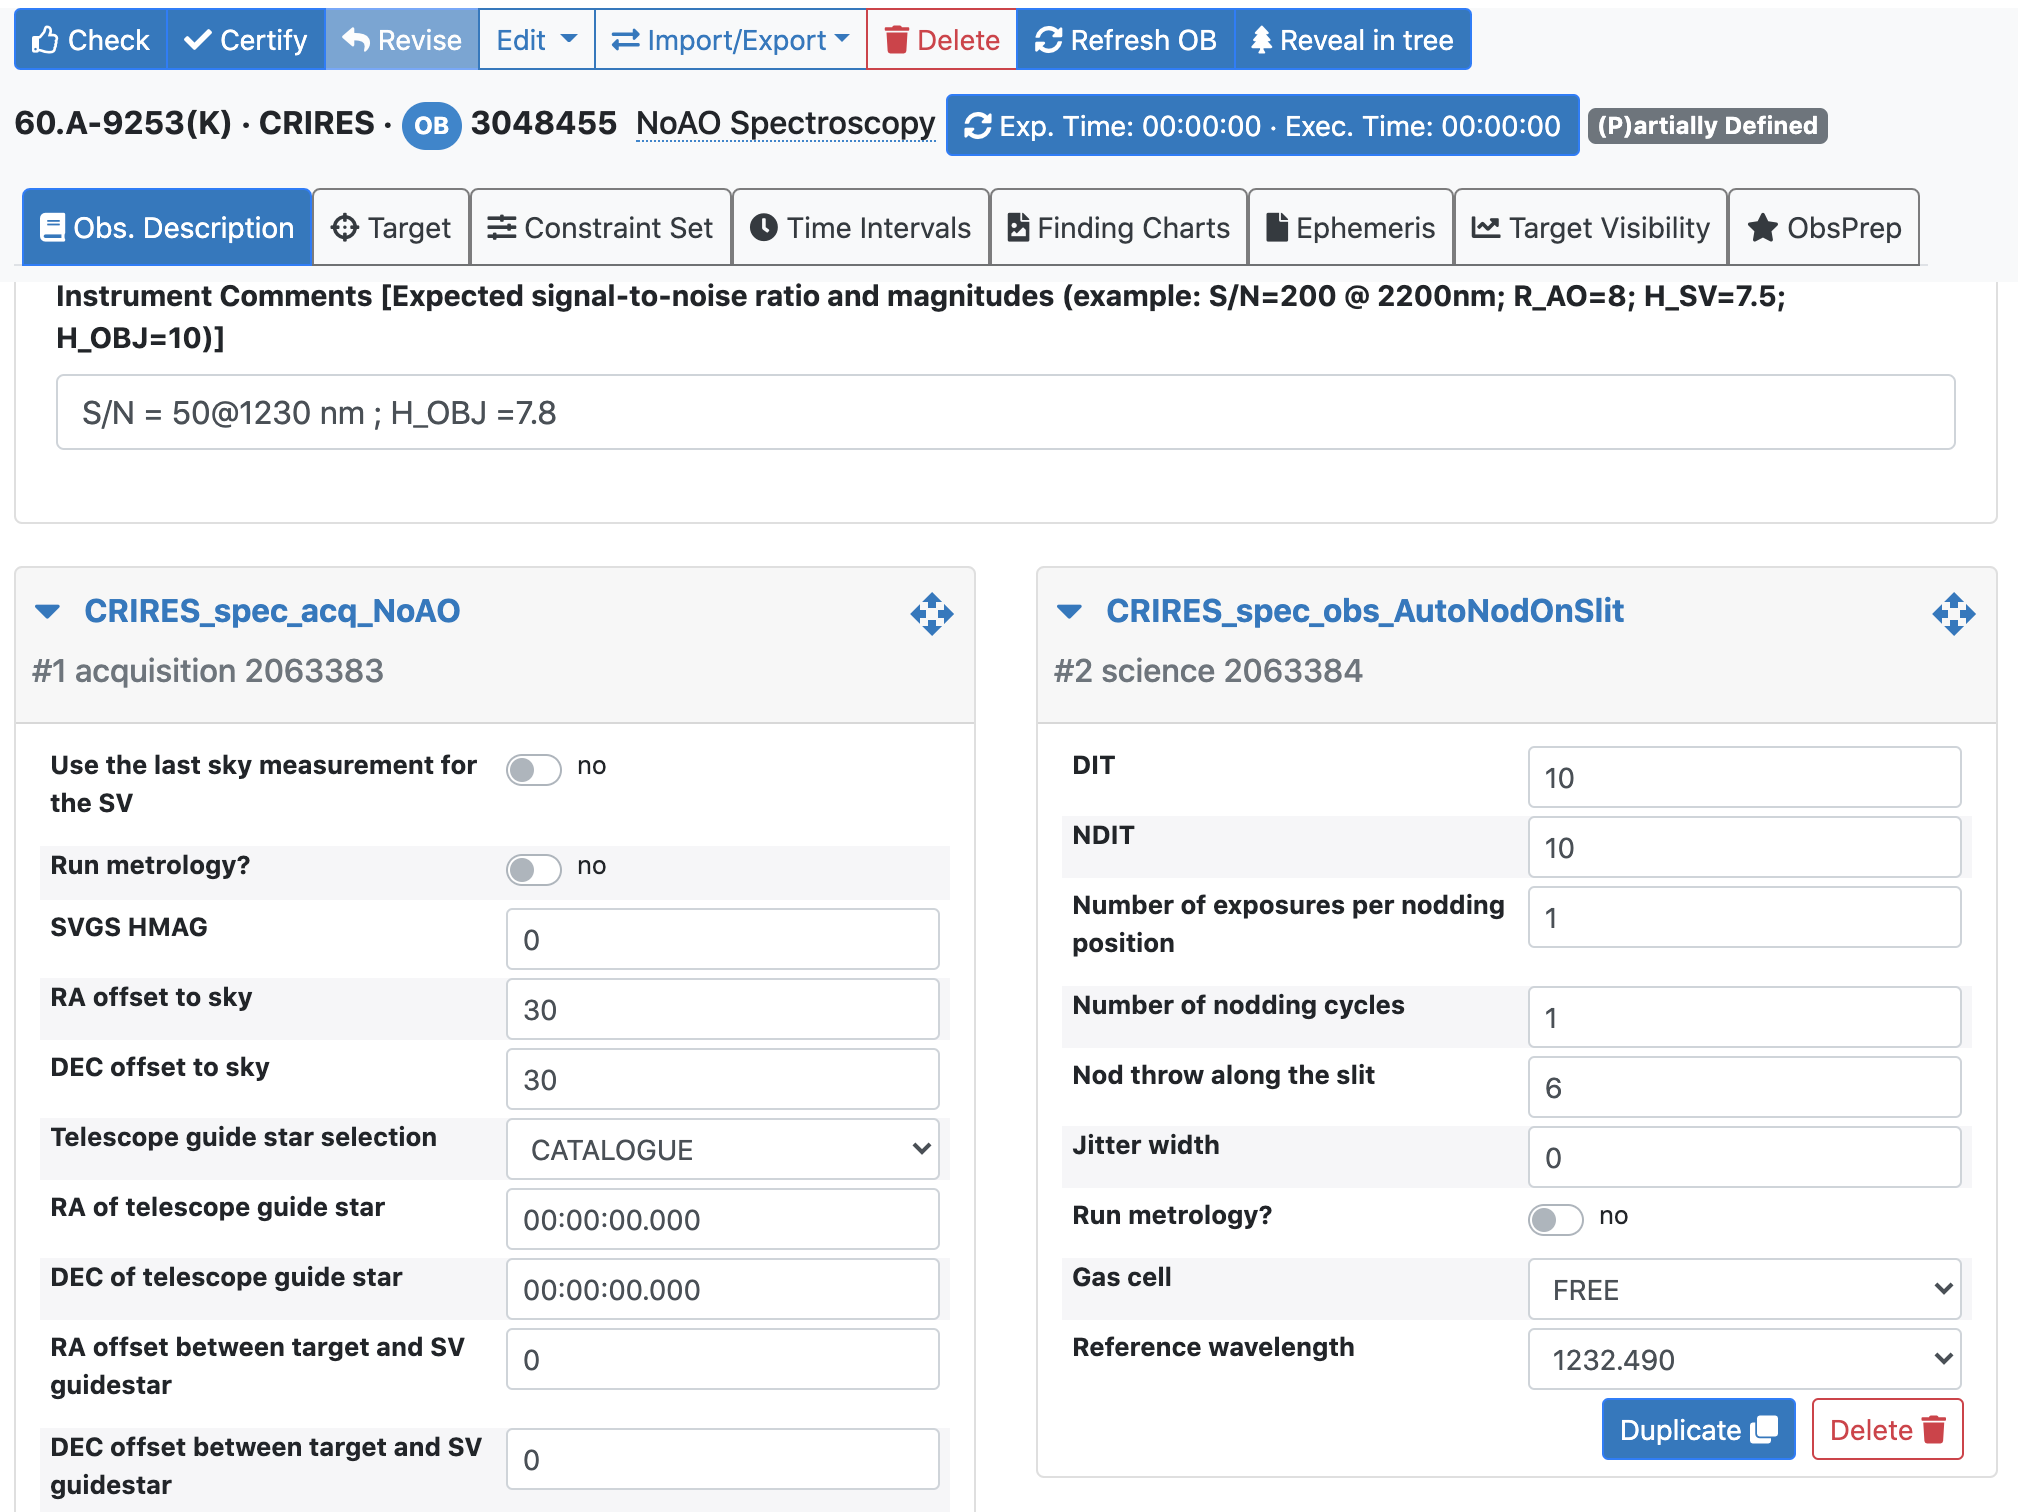
Task: Collapse the CRIRES_spec_acq_NoAO template
Action: (48, 611)
